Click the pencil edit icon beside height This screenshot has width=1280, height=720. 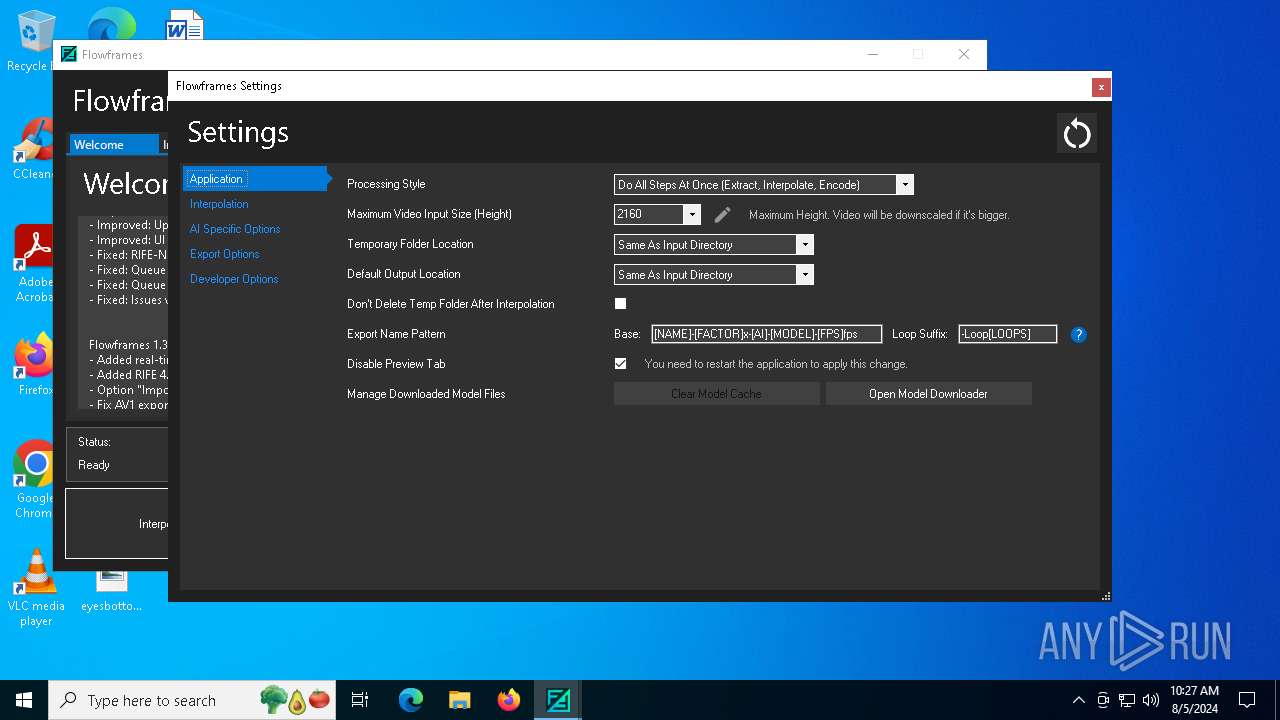click(723, 214)
